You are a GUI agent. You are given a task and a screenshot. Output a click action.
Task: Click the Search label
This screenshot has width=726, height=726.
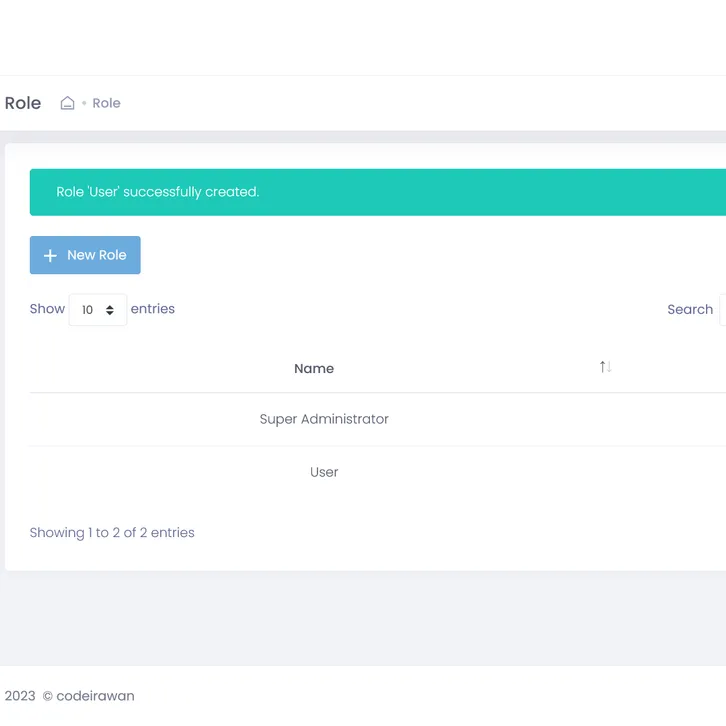tap(689, 310)
